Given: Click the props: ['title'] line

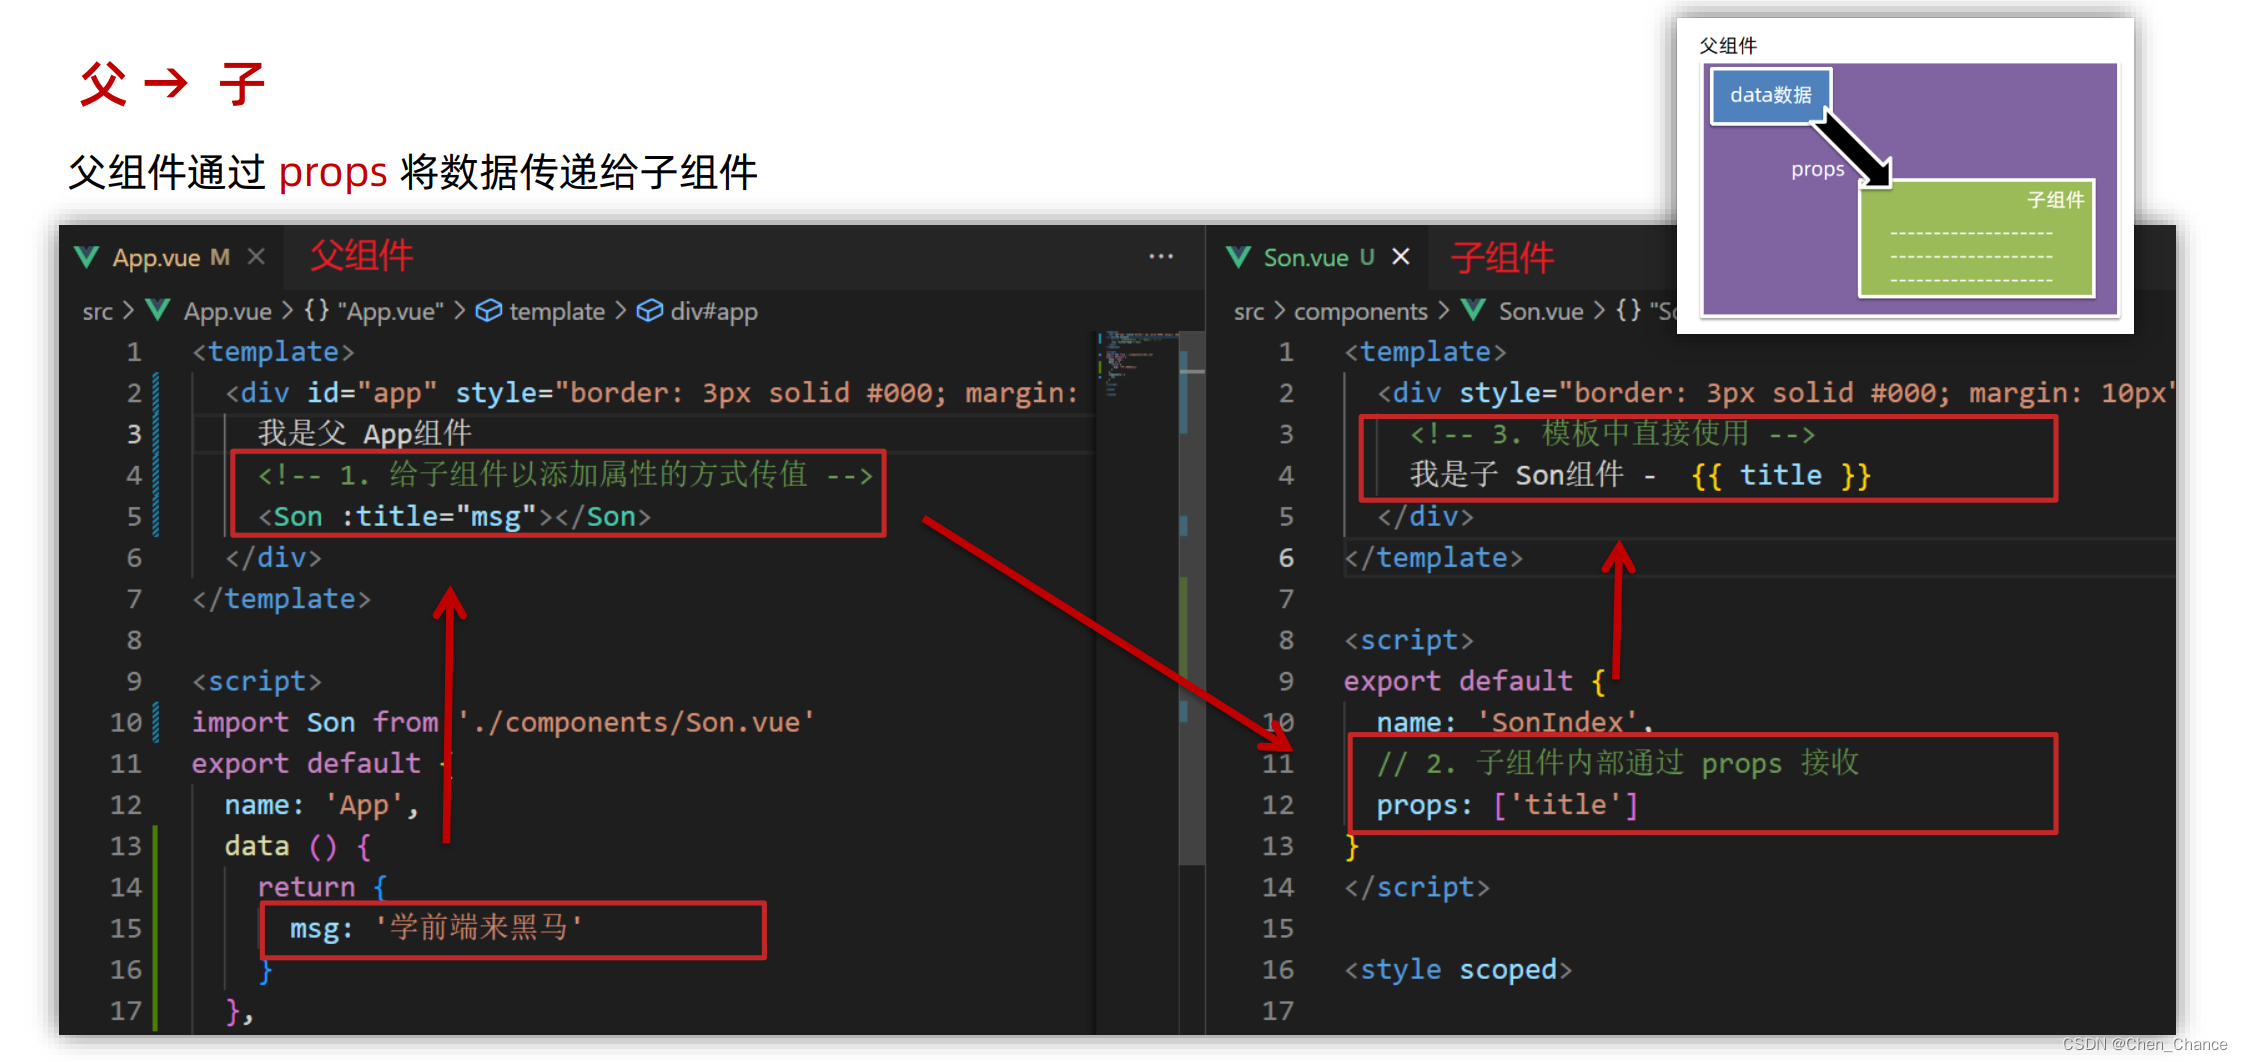Looking at the screenshot, I should [1507, 805].
